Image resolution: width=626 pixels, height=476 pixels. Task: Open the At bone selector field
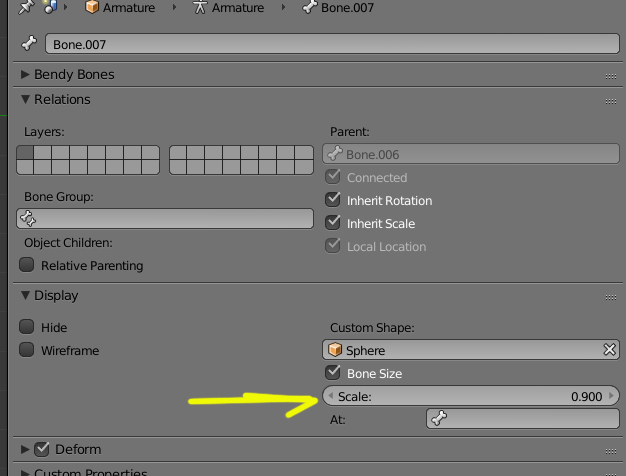[x=523, y=418]
